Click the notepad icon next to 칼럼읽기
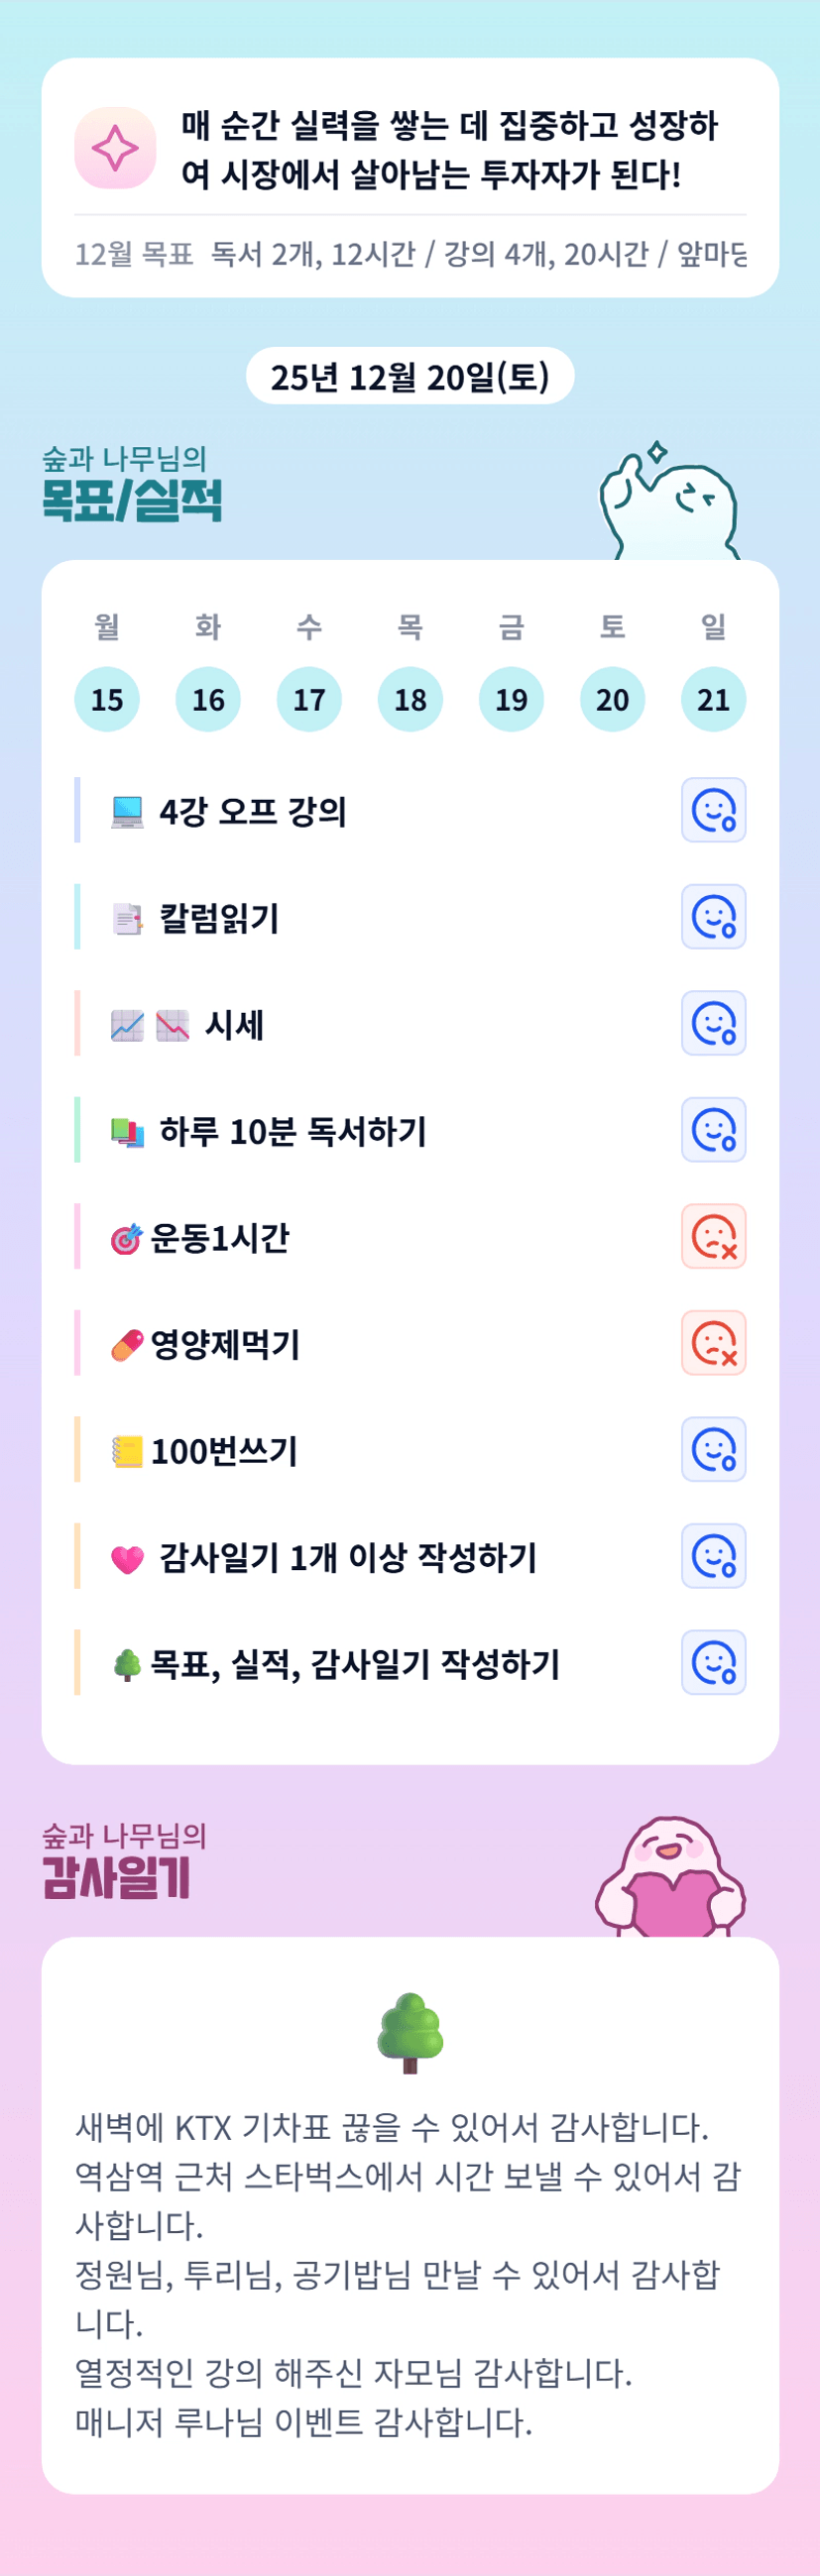 click(127, 918)
